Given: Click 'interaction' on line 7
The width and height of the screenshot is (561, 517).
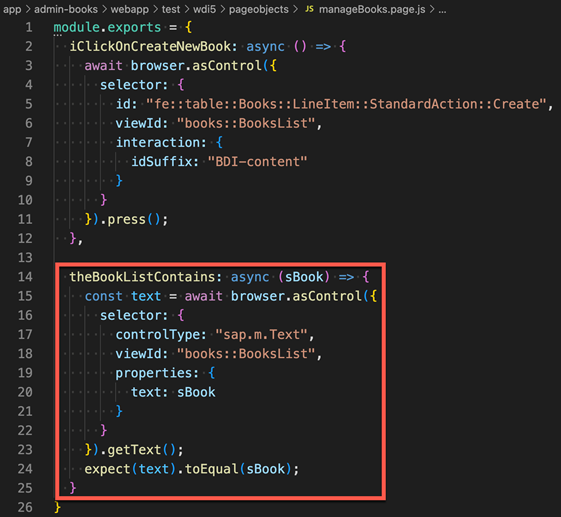Looking at the screenshot, I should pos(157,143).
